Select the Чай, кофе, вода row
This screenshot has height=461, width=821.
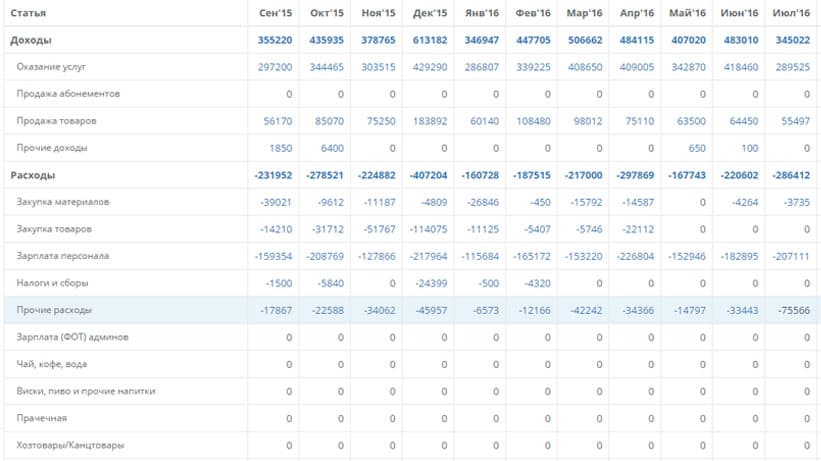(410, 364)
